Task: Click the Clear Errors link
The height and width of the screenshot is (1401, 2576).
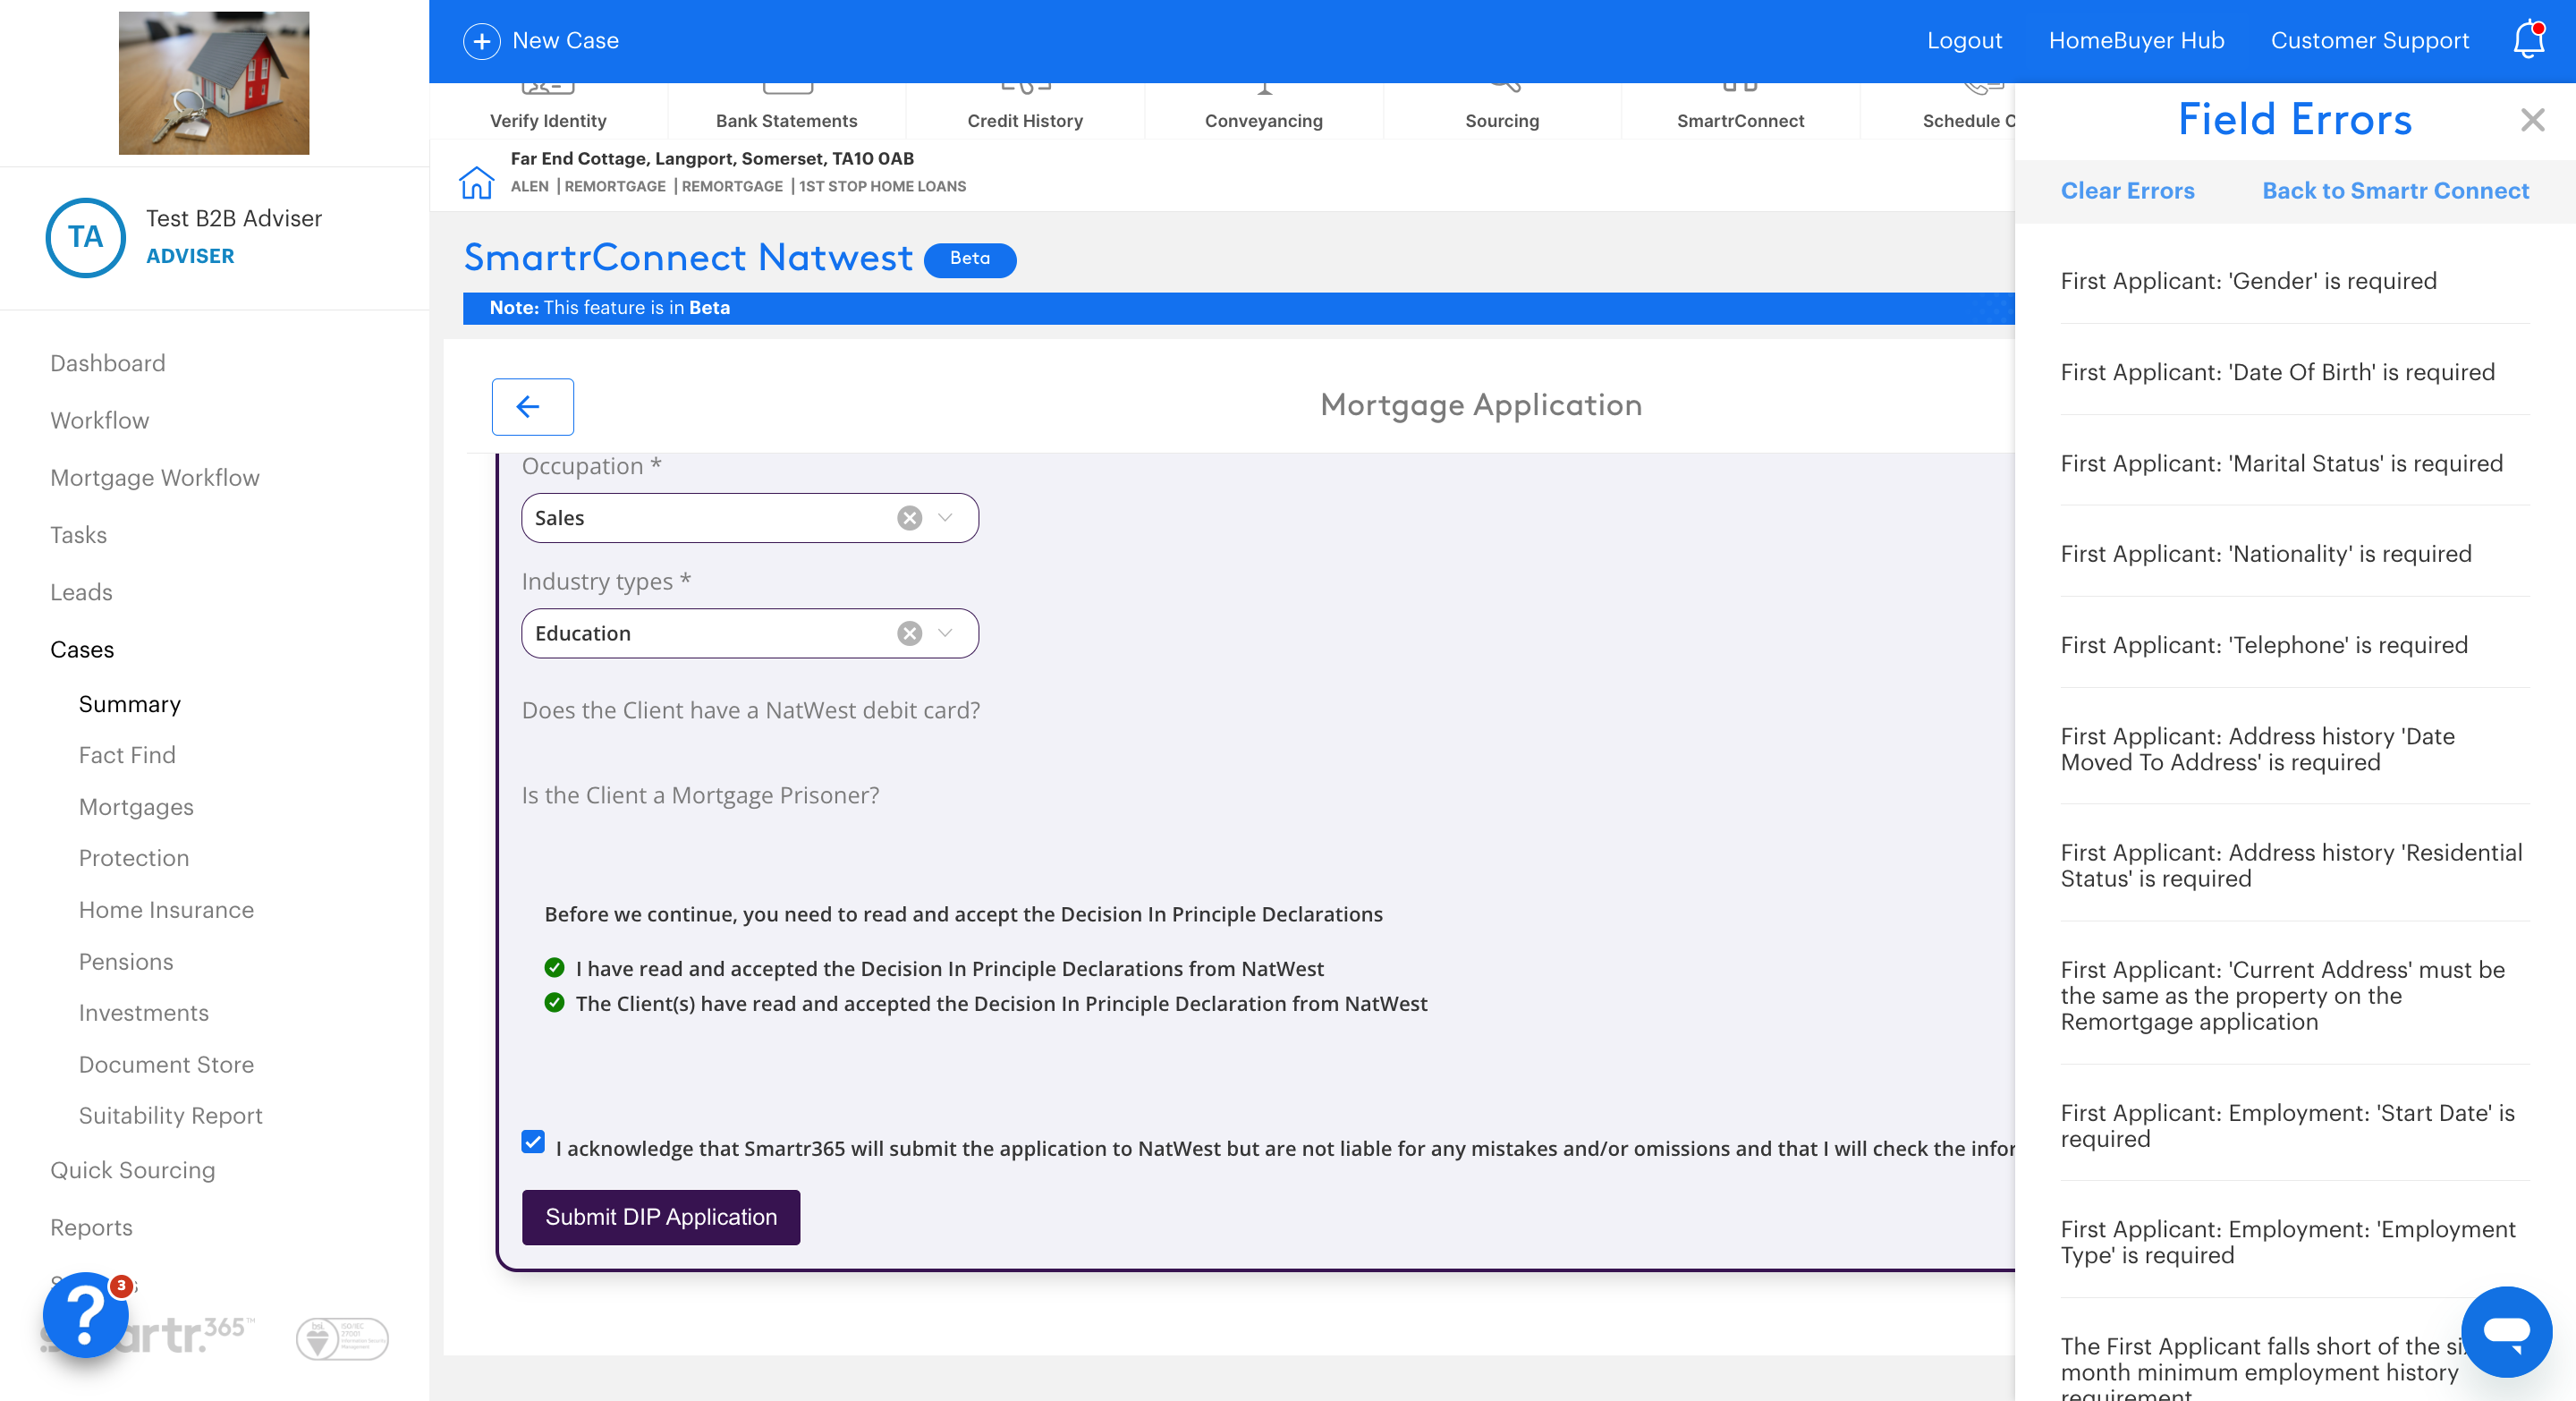Action: point(2127,190)
